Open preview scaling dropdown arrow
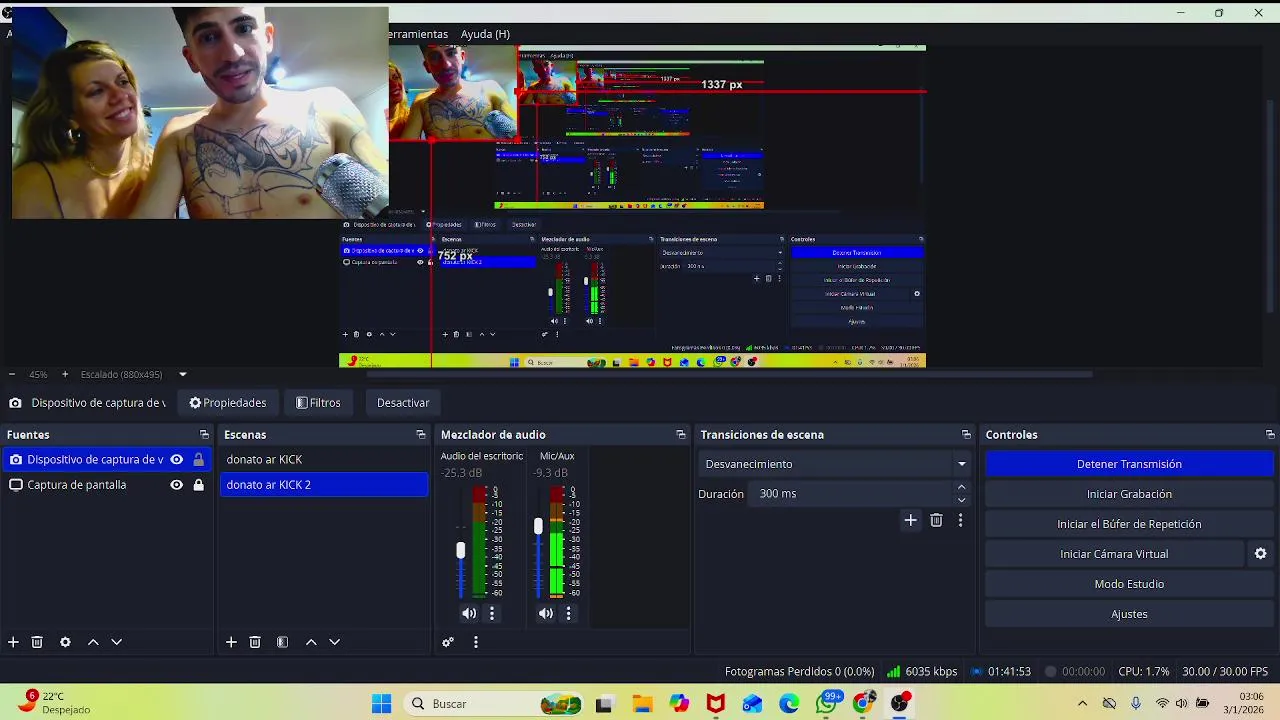1280x720 pixels. click(x=182, y=374)
